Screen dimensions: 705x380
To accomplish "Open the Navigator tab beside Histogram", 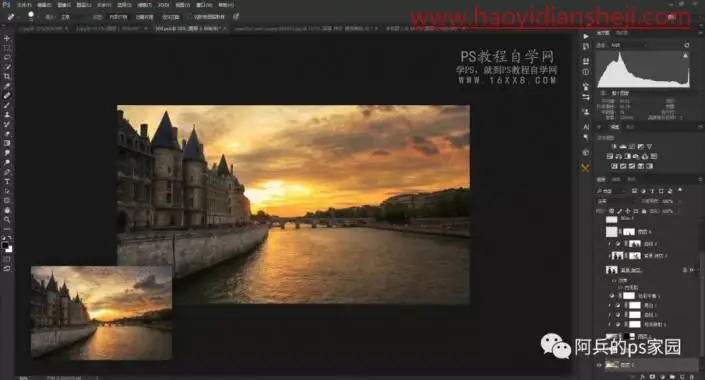I will [x=622, y=33].
